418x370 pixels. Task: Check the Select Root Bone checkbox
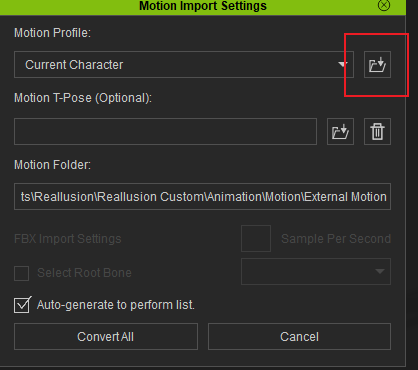[x=21, y=273]
